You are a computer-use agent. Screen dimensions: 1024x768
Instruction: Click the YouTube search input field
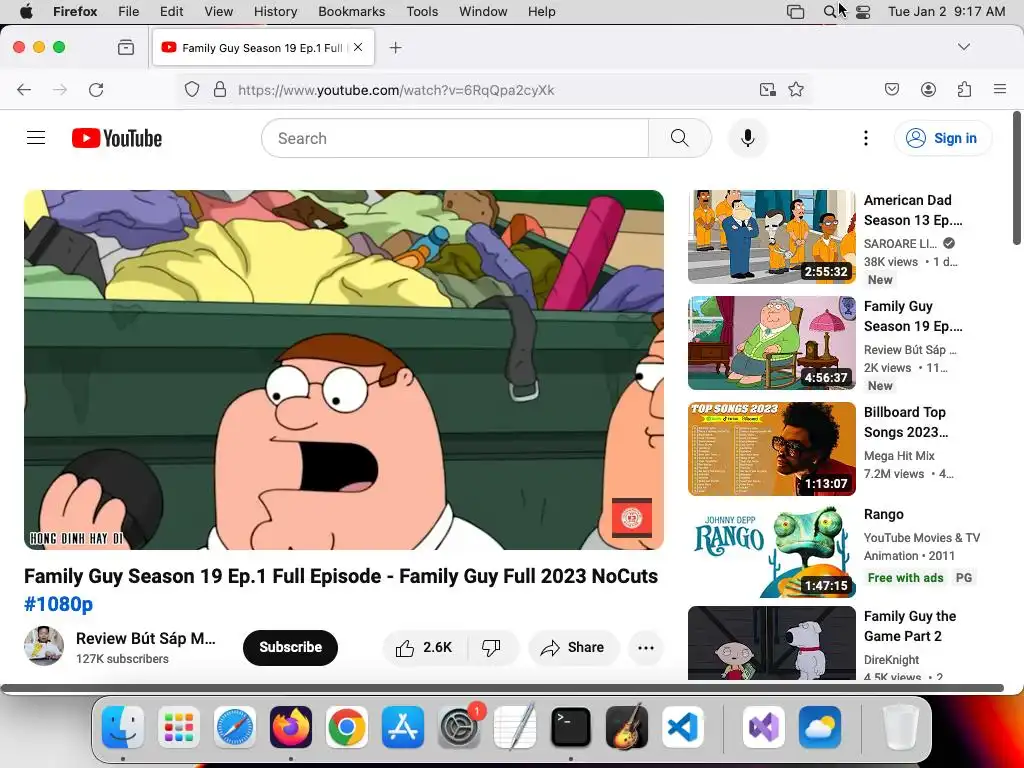(x=455, y=138)
